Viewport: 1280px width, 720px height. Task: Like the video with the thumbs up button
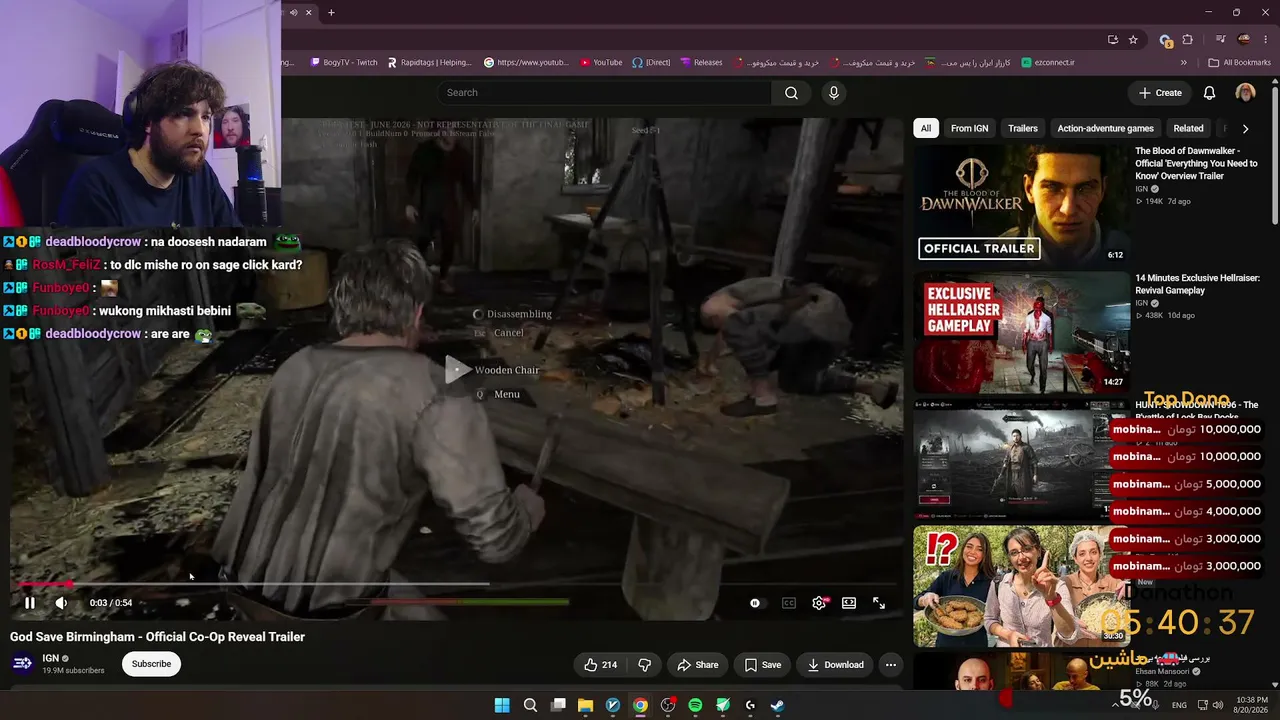pos(601,665)
